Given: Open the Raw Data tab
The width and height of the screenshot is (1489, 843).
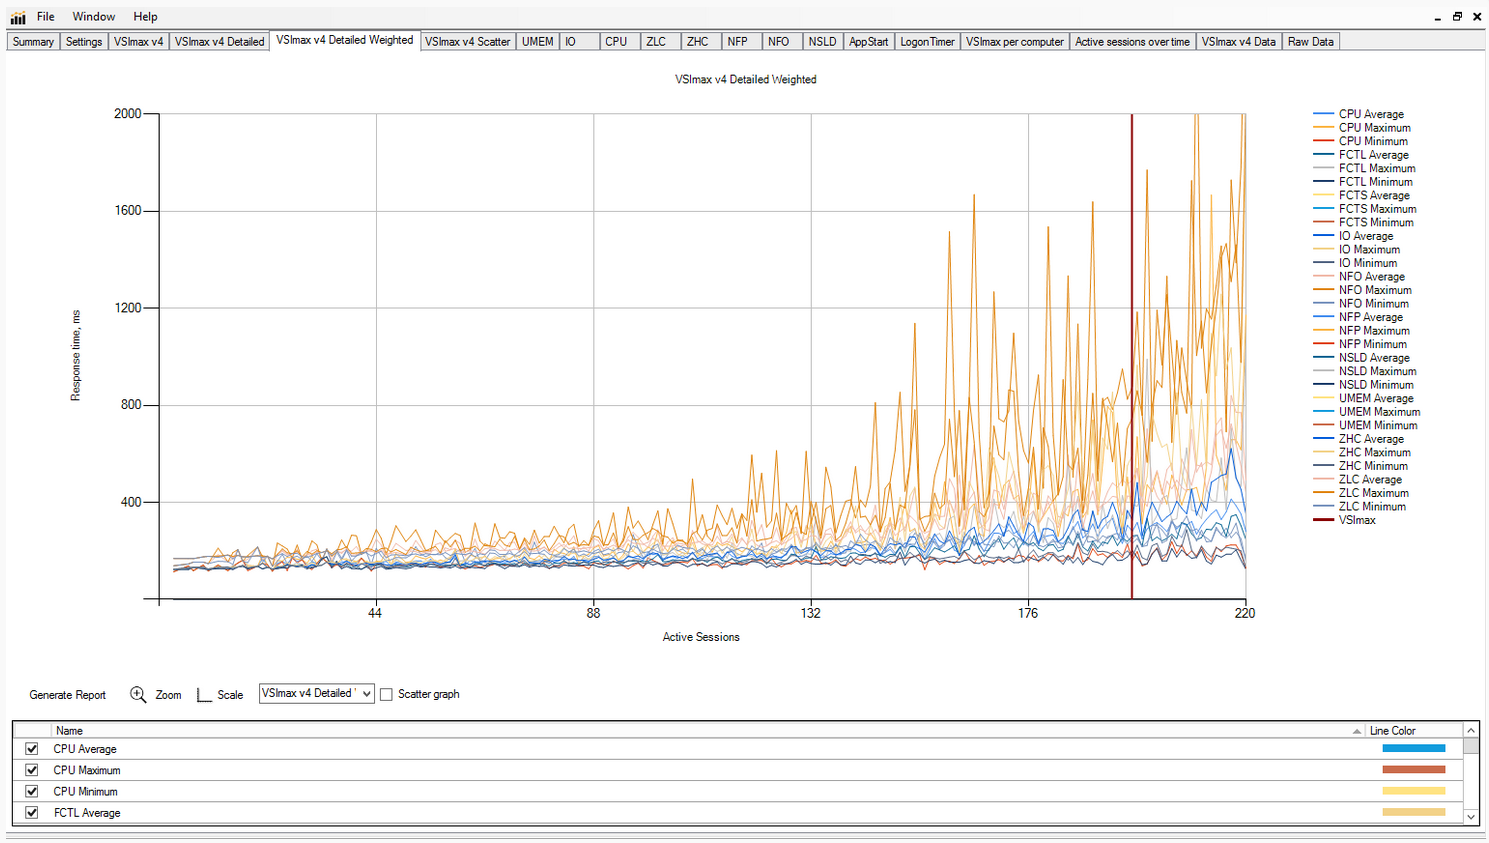Looking at the screenshot, I should [x=1310, y=42].
